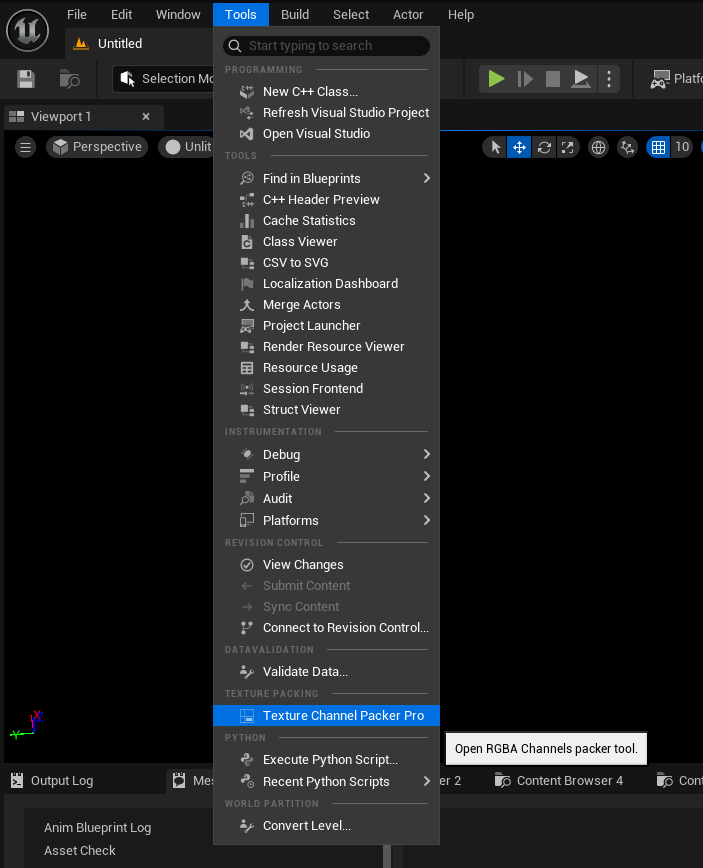Image resolution: width=703 pixels, height=868 pixels.
Task: Open Render Resource Viewer
Action: (x=327, y=347)
